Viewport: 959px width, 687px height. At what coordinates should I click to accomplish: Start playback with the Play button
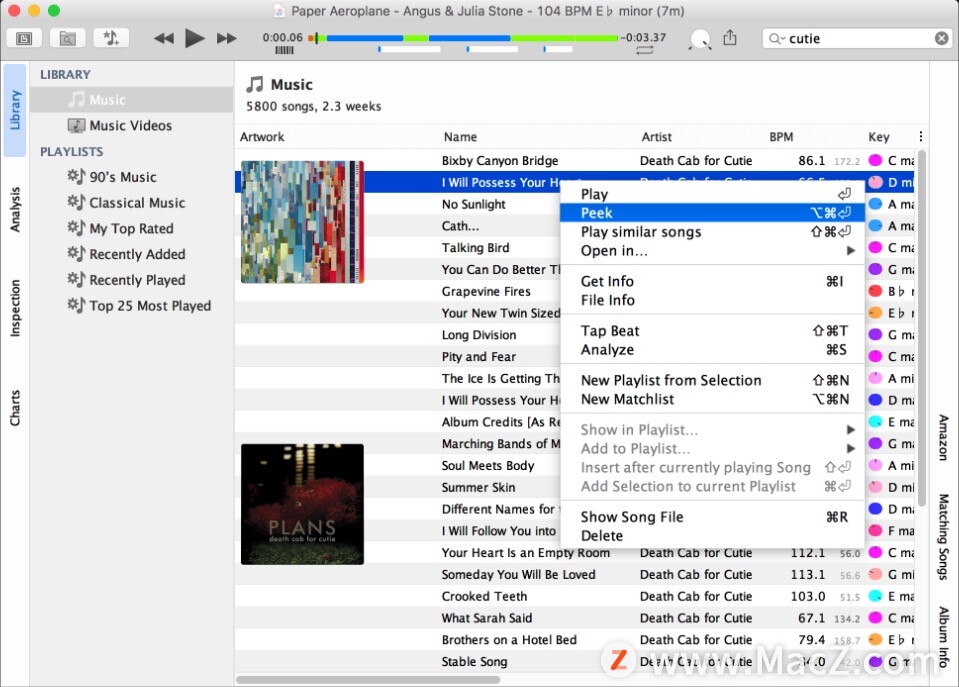coord(194,38)
